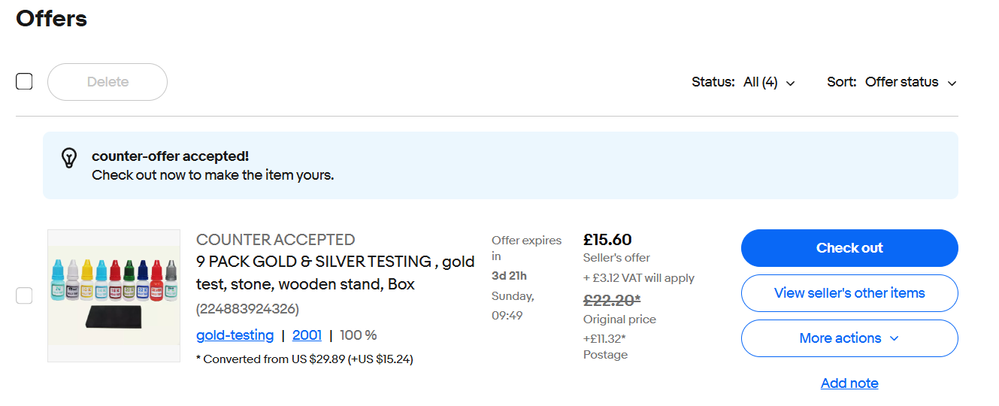
Task: Click the Add note link
Action: pos(849,383)
